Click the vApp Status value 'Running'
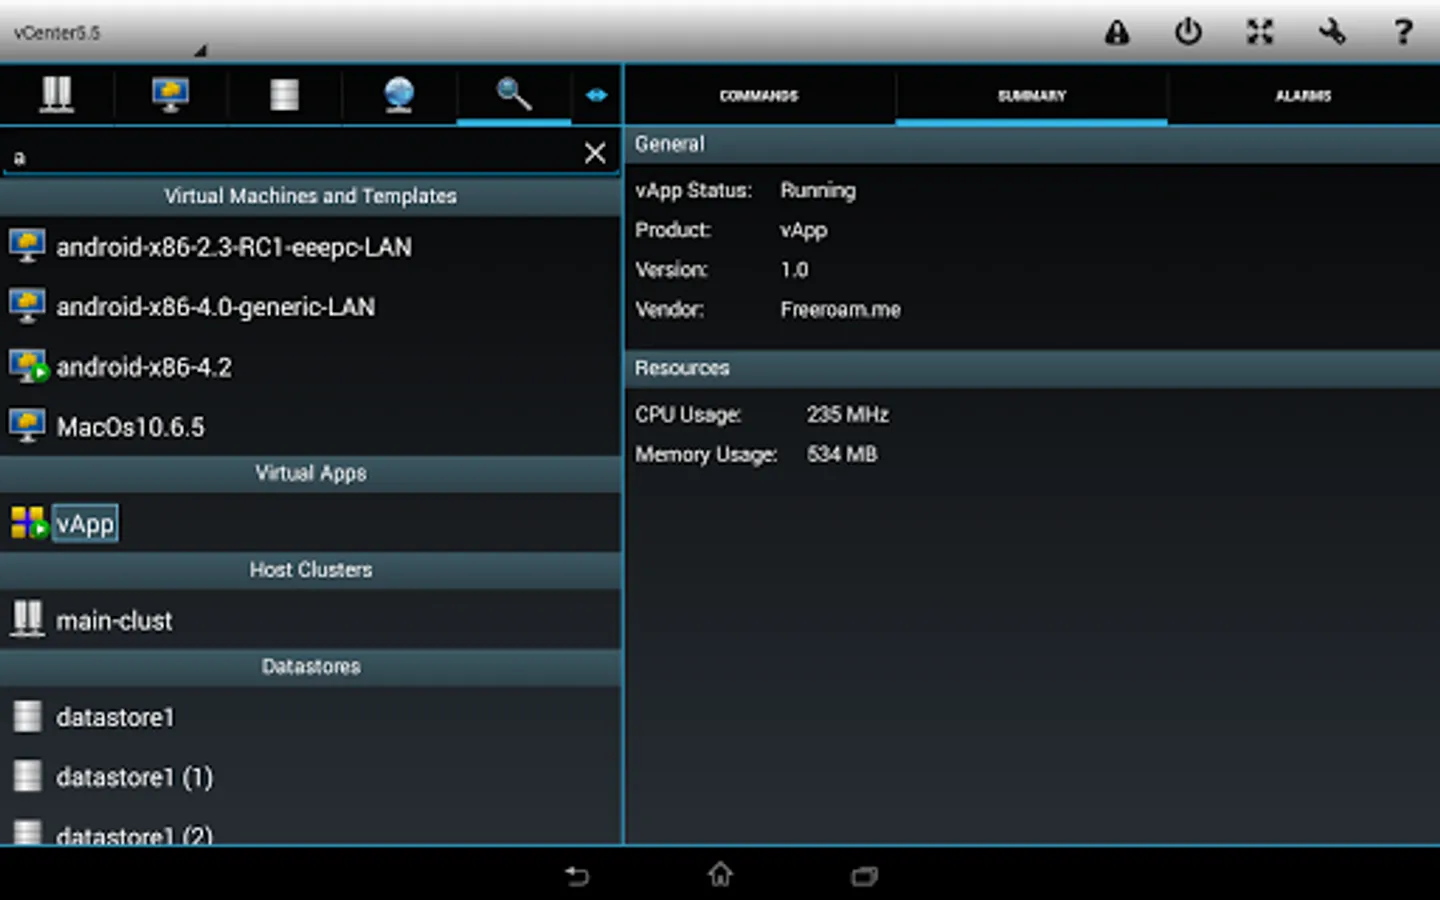This screenshot has width=1440, height=900. click(818, 190)
